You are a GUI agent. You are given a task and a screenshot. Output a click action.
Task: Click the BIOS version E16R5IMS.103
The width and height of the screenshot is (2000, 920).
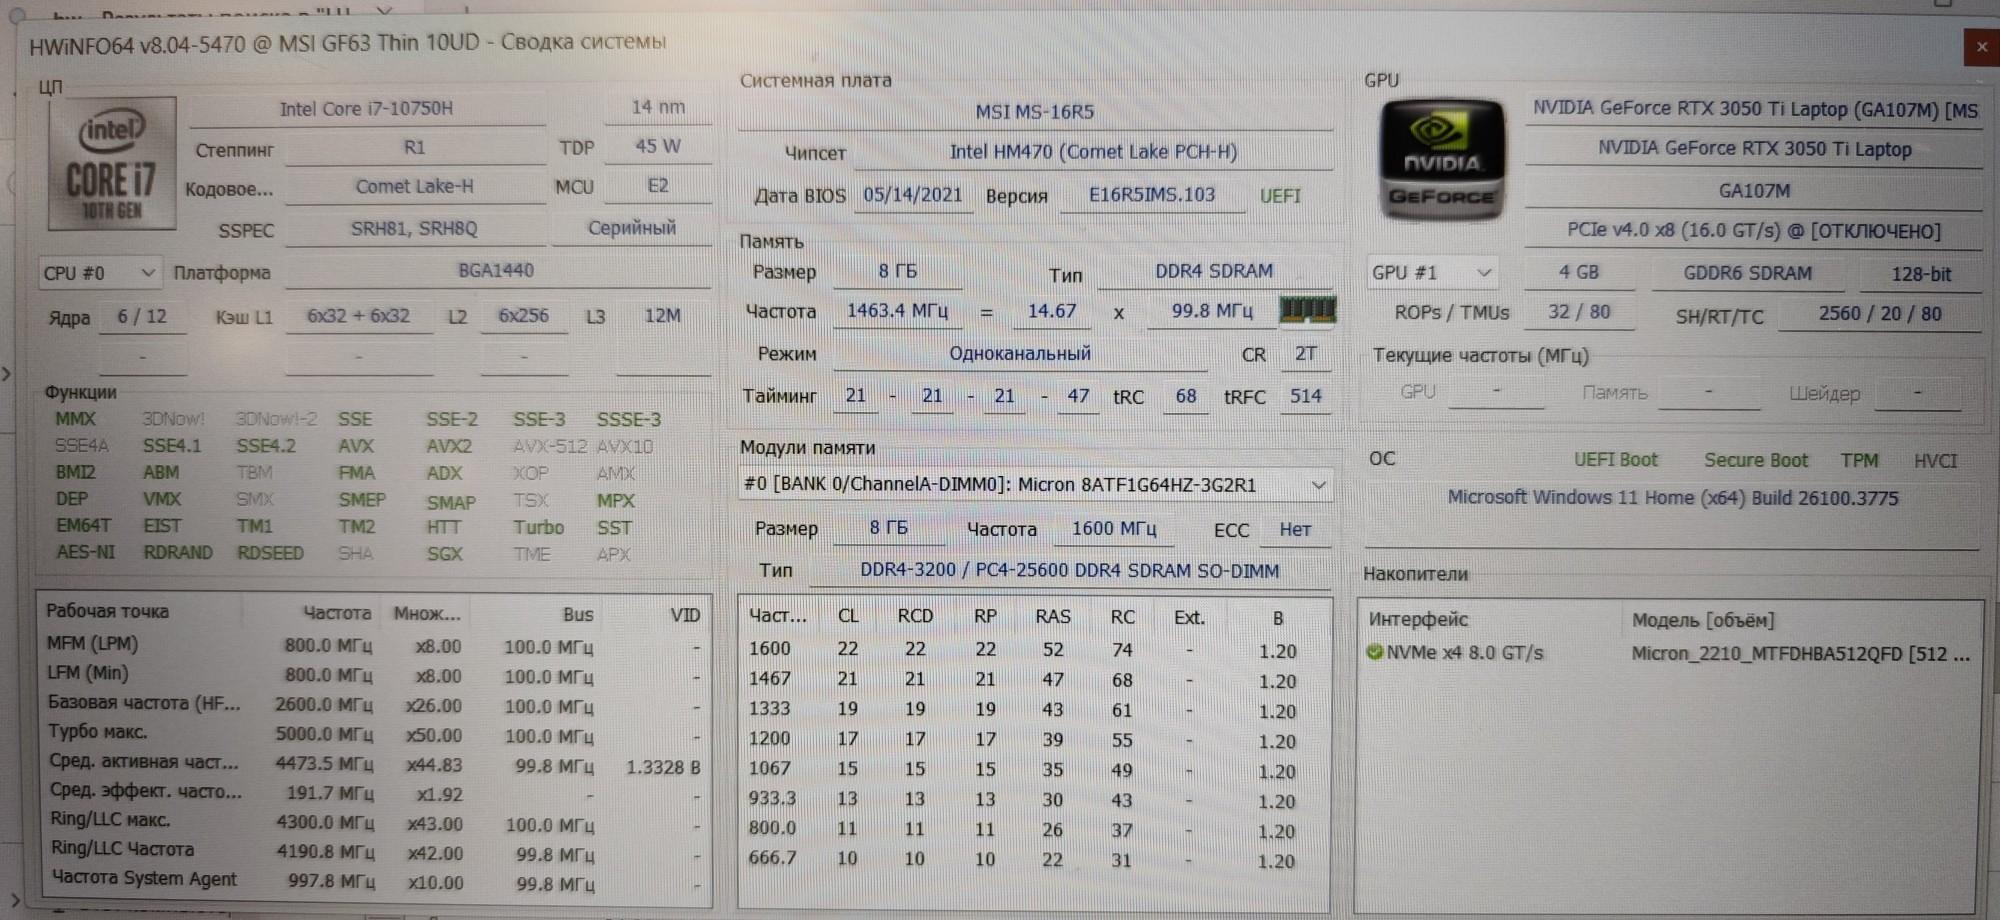click(x=1152, y=195)
